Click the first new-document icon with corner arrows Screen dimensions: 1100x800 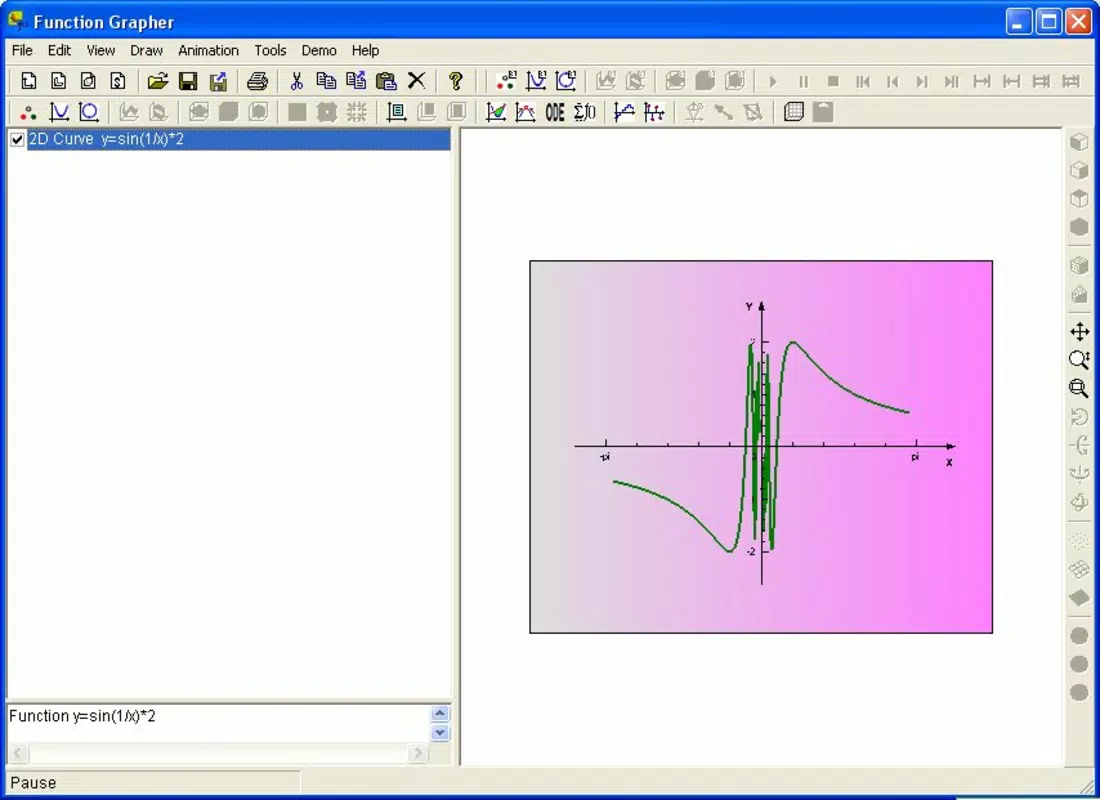[29, 81]
